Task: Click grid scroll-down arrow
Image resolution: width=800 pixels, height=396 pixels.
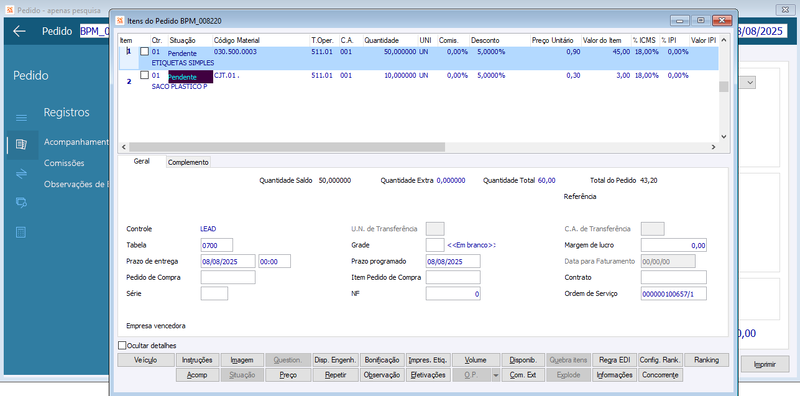Action: click(x=723, y=136)
